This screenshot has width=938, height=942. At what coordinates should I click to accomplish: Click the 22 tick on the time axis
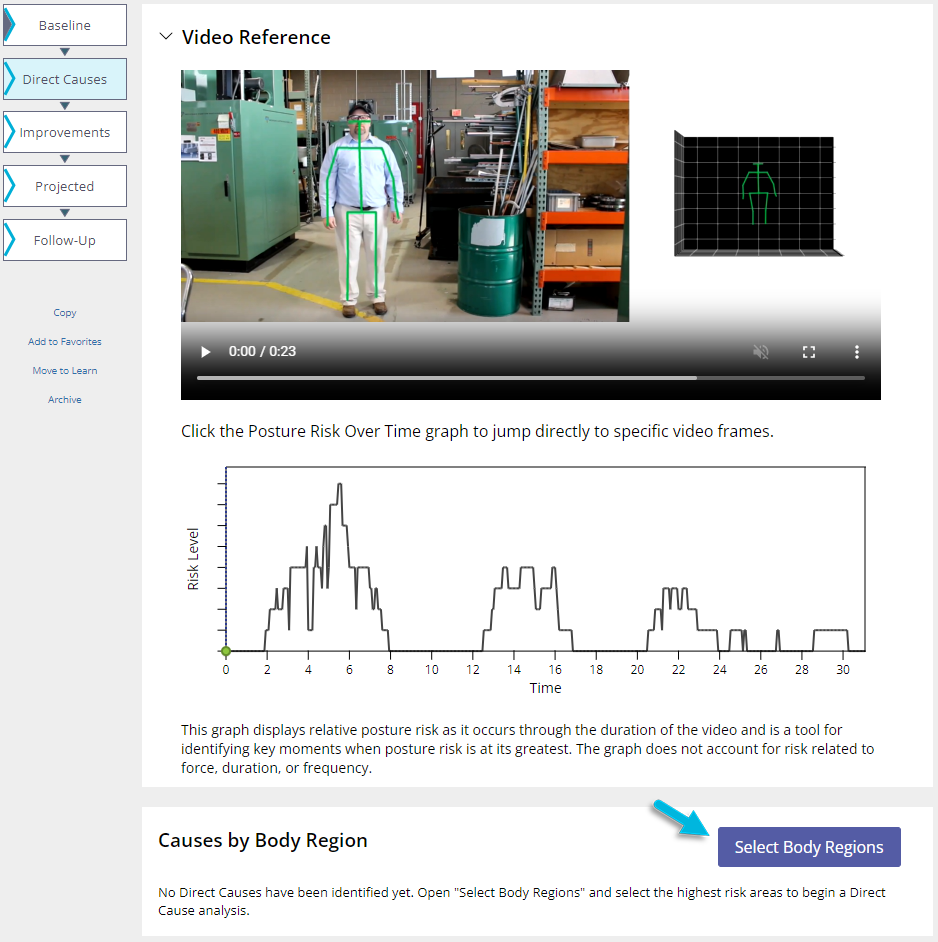(678, 669)
